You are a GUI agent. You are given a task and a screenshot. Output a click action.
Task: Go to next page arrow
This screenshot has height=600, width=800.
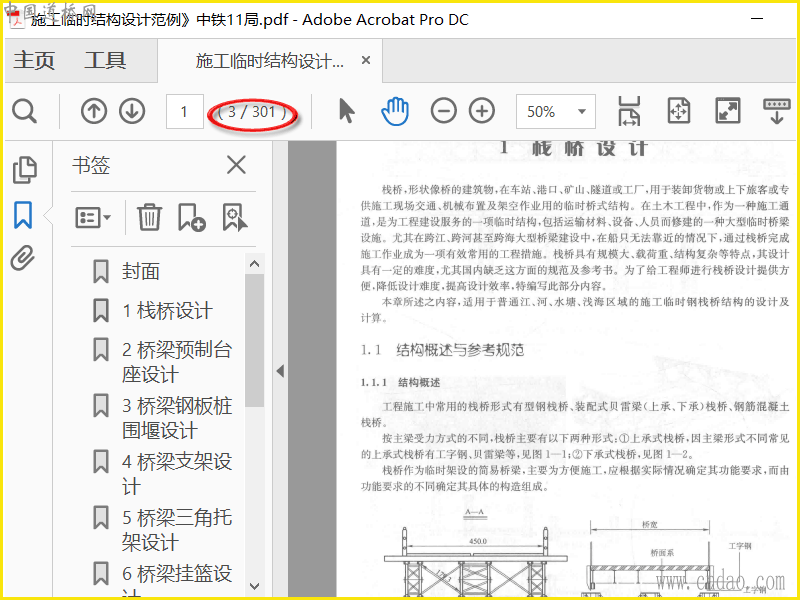(x=132, y=111)
